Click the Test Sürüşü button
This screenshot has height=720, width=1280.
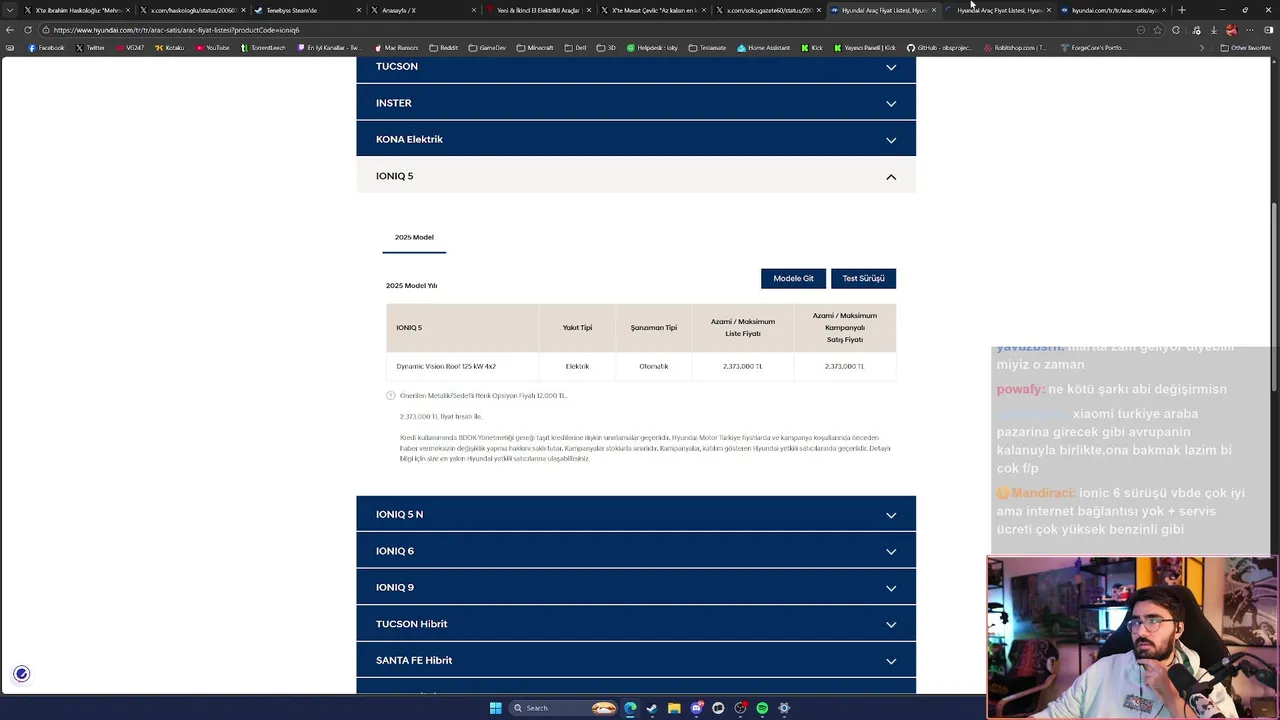pos(863,278)
